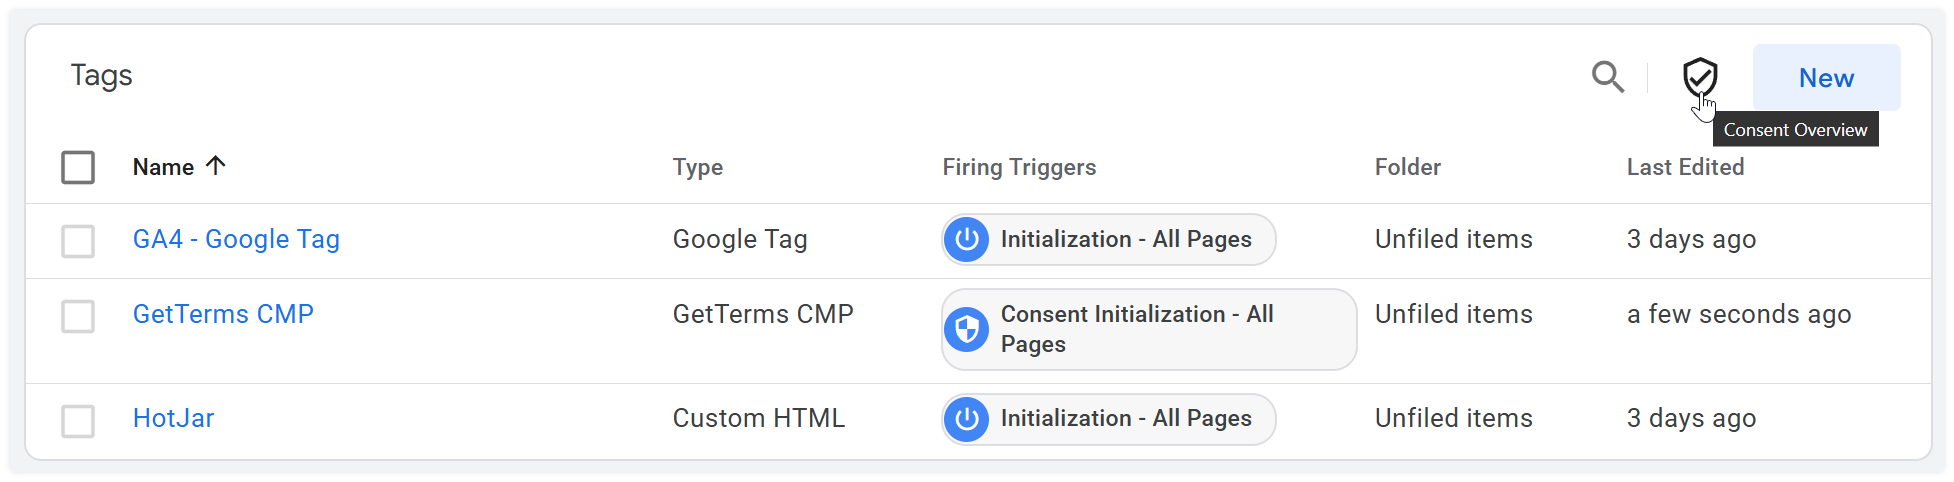
Task: Open the tags search magnifier icon
Action: point(1608,77)
